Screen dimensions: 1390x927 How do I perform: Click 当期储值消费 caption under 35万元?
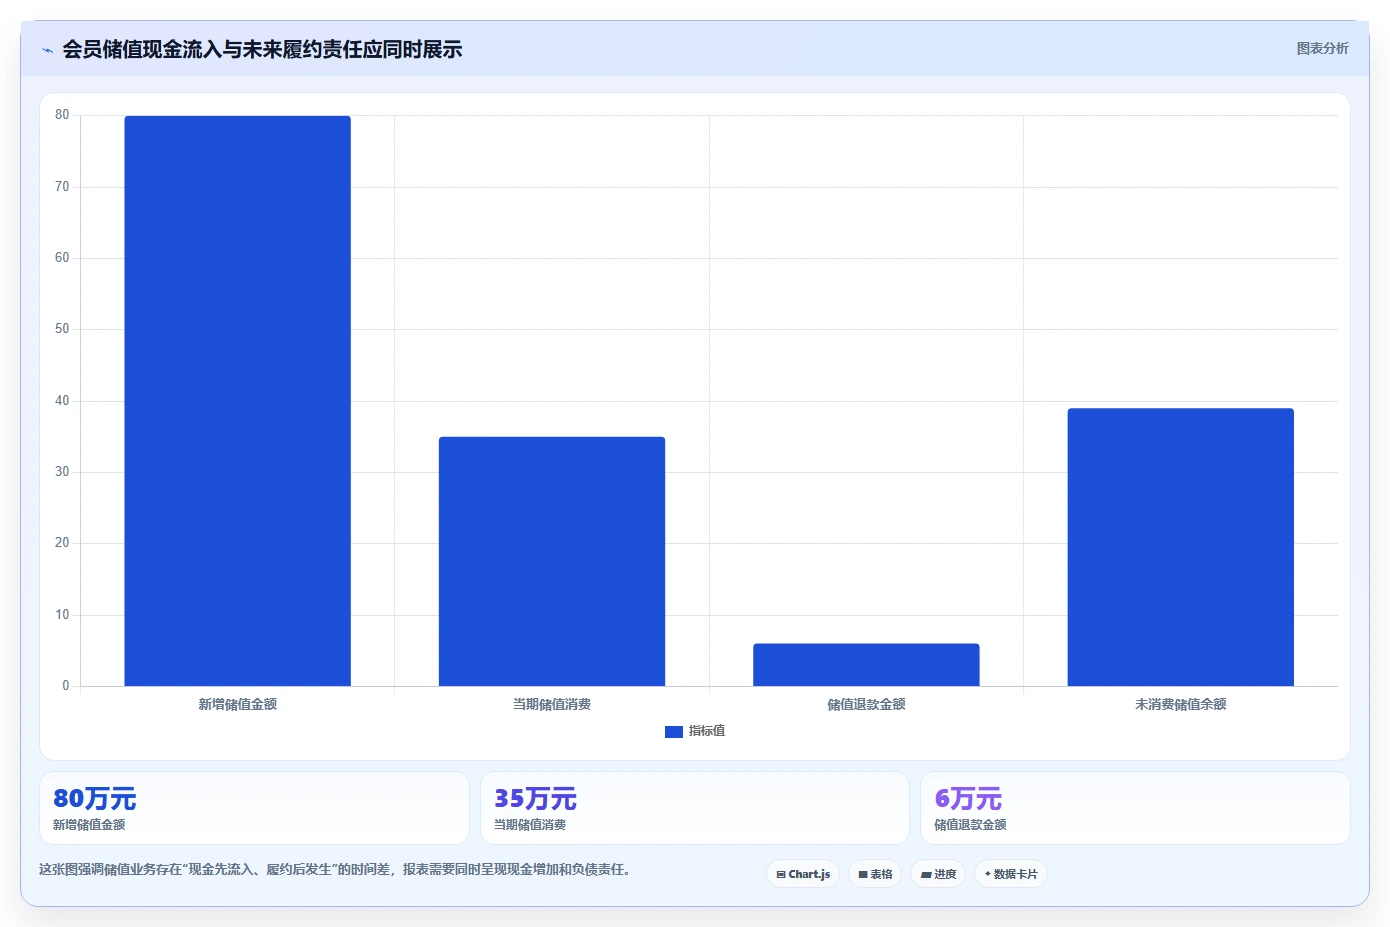click(x=530, y=825)
